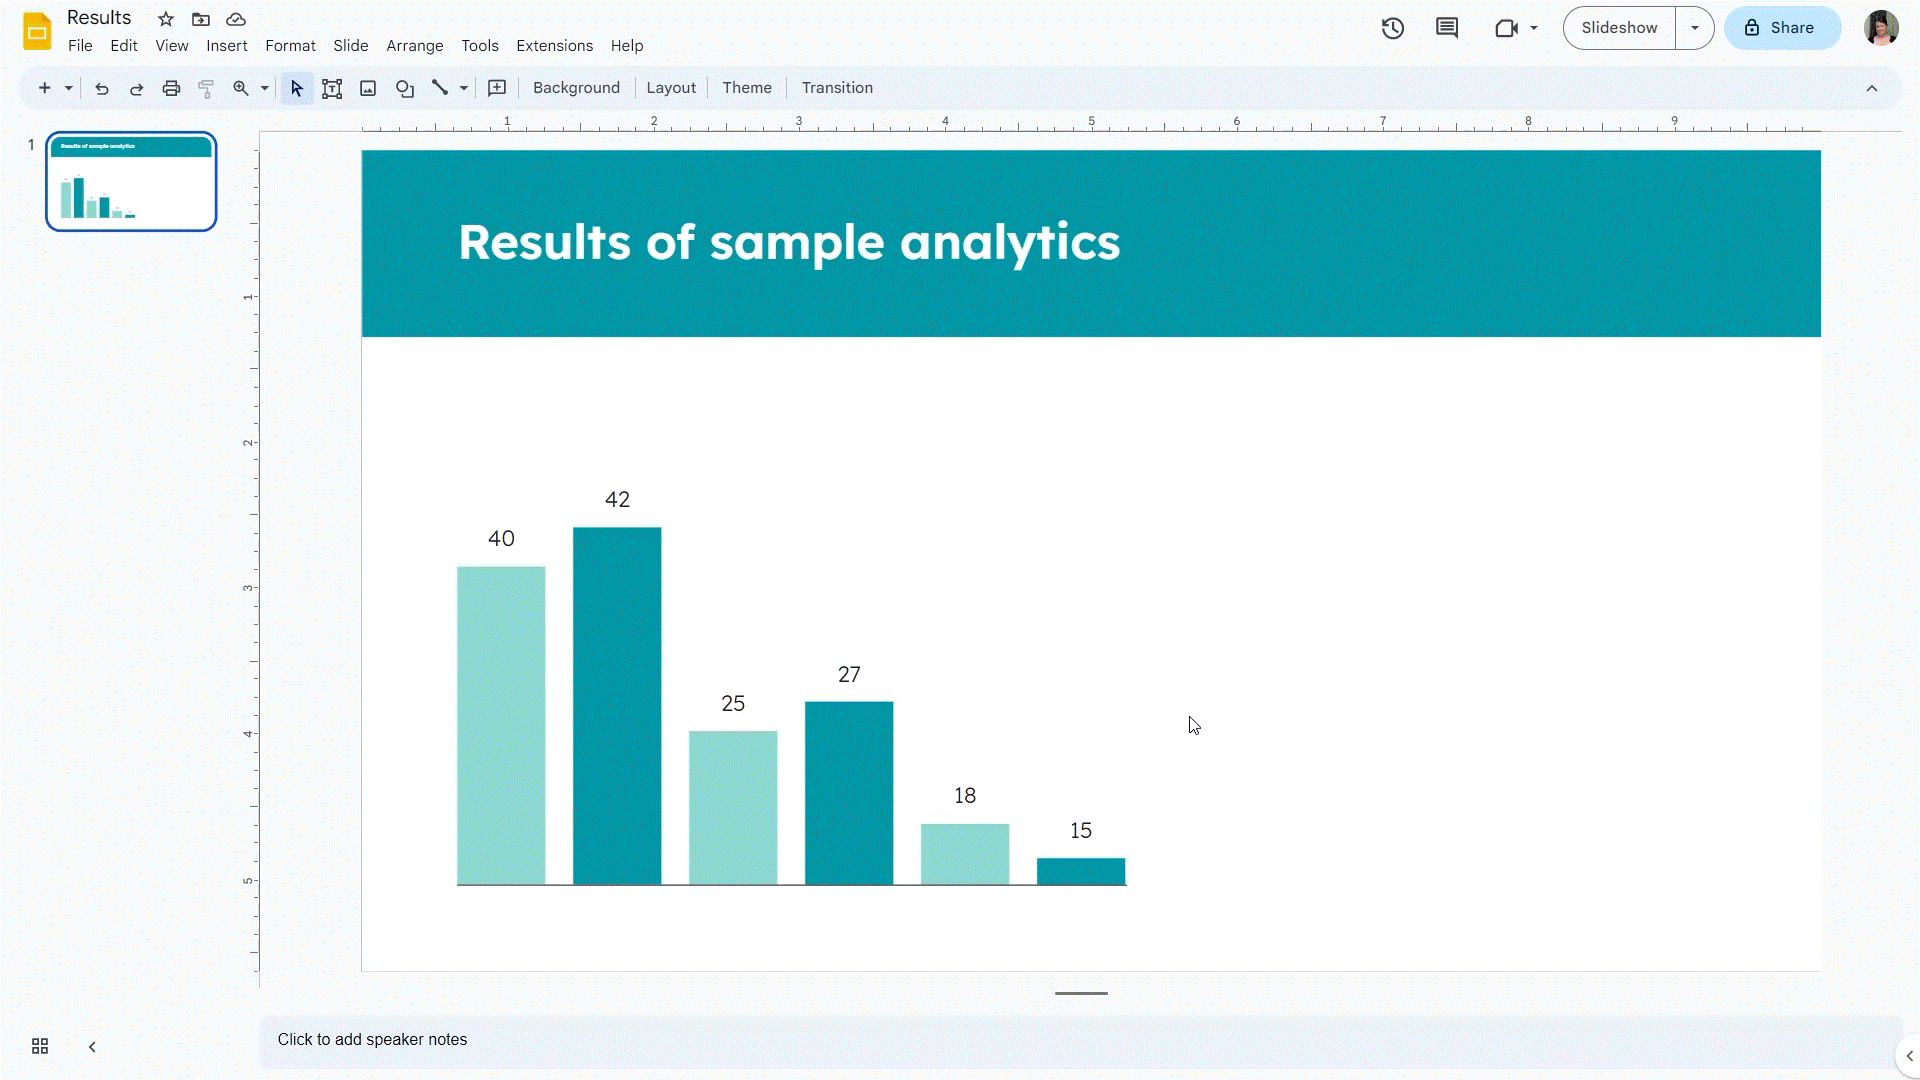Click the Redo icon in toolbar

(136, 88)
